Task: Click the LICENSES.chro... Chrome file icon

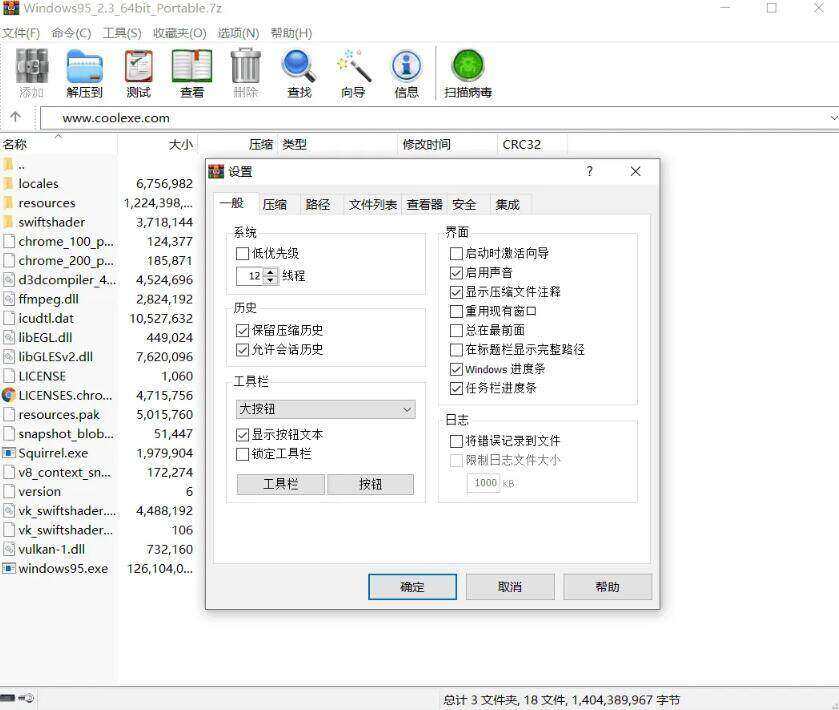Action: (x=9, y=395)
